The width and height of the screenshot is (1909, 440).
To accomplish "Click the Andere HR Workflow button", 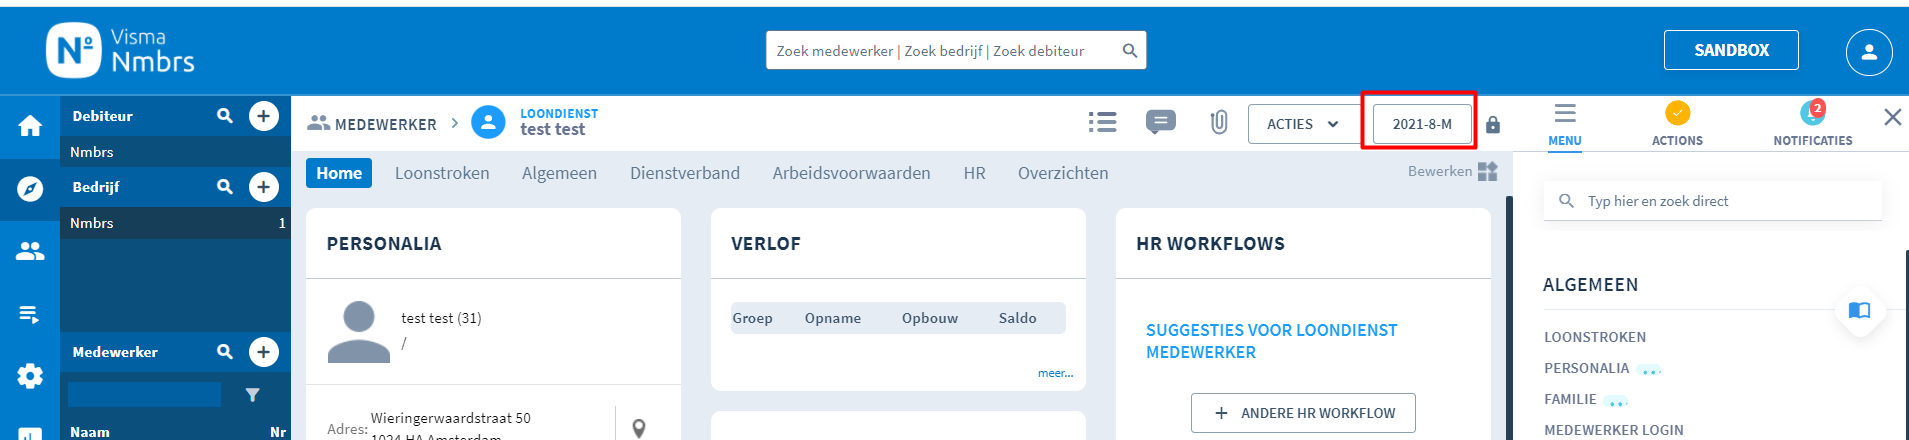I will tap(1303, 413).
